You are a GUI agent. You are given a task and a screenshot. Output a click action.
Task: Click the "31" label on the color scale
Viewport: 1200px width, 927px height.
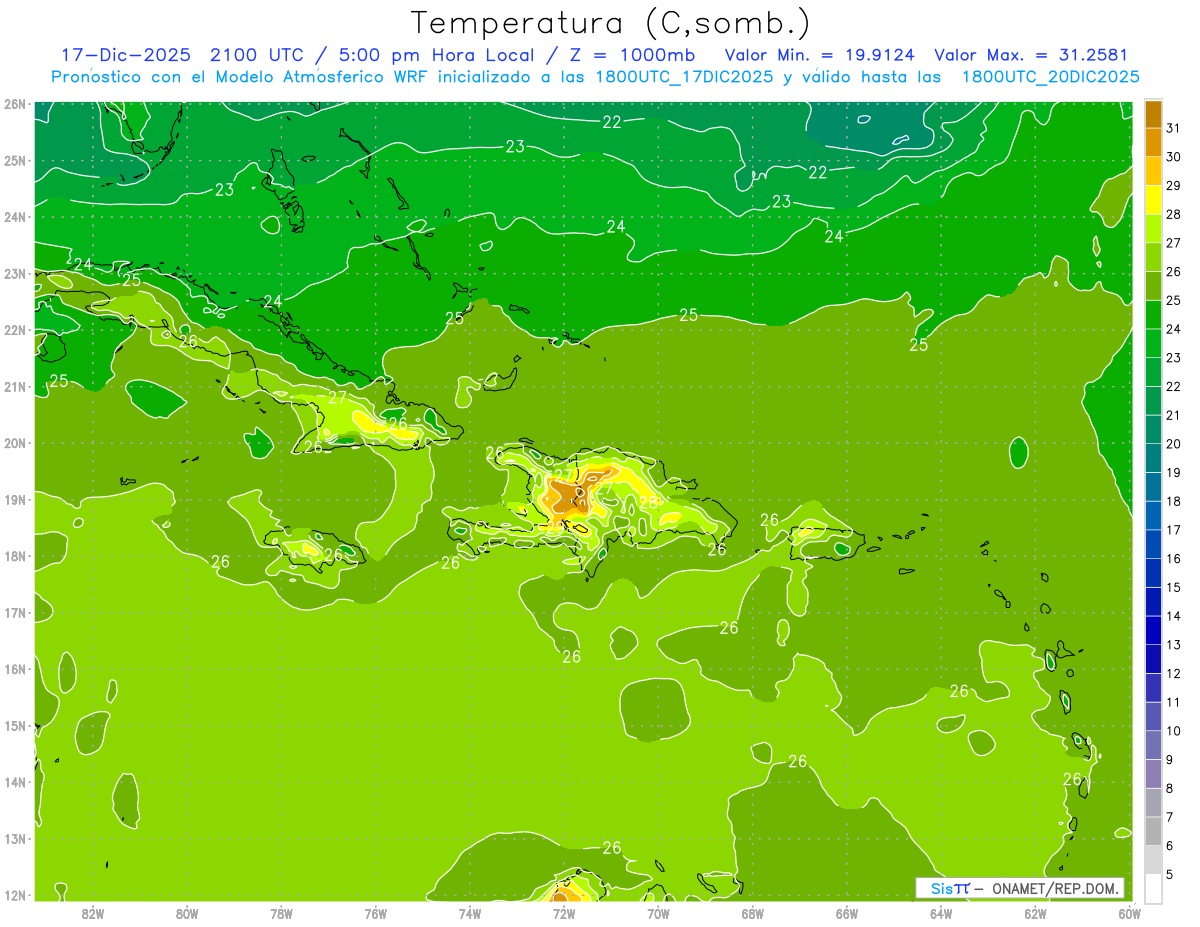point(1174,128)
